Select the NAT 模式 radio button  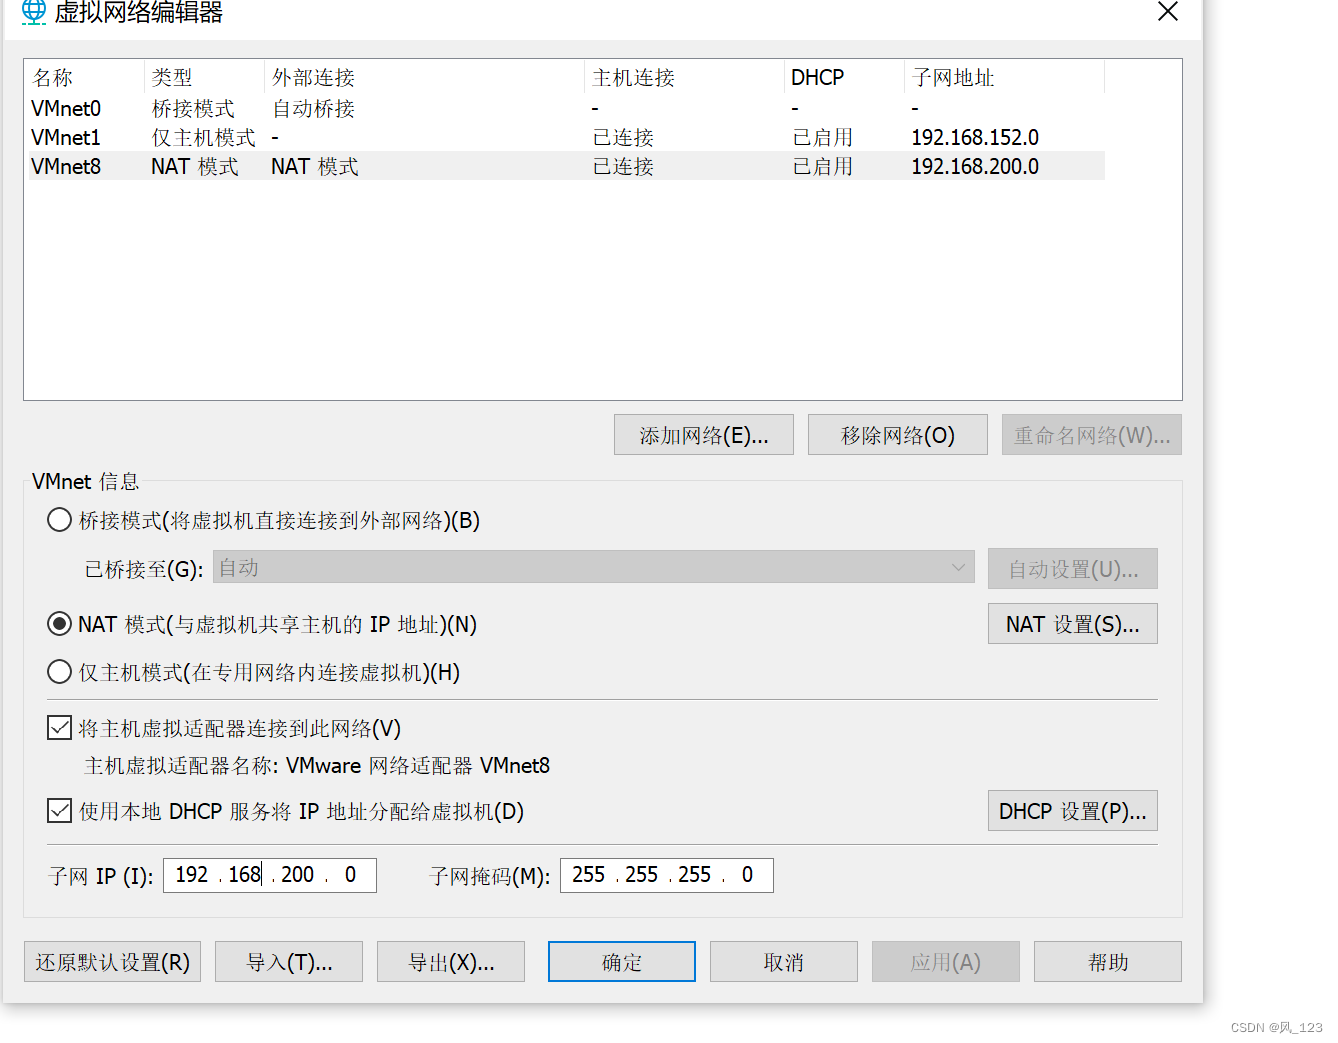(x=60, y=624)
